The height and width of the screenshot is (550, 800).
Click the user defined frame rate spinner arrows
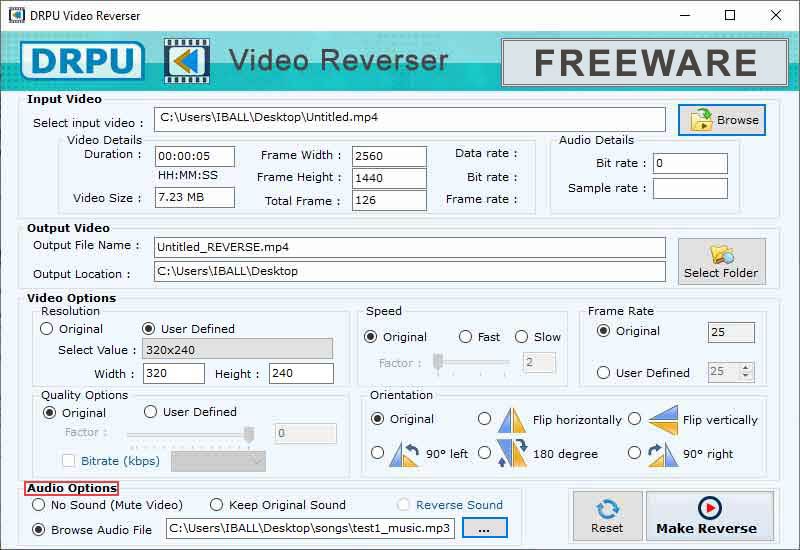[746, 371]
